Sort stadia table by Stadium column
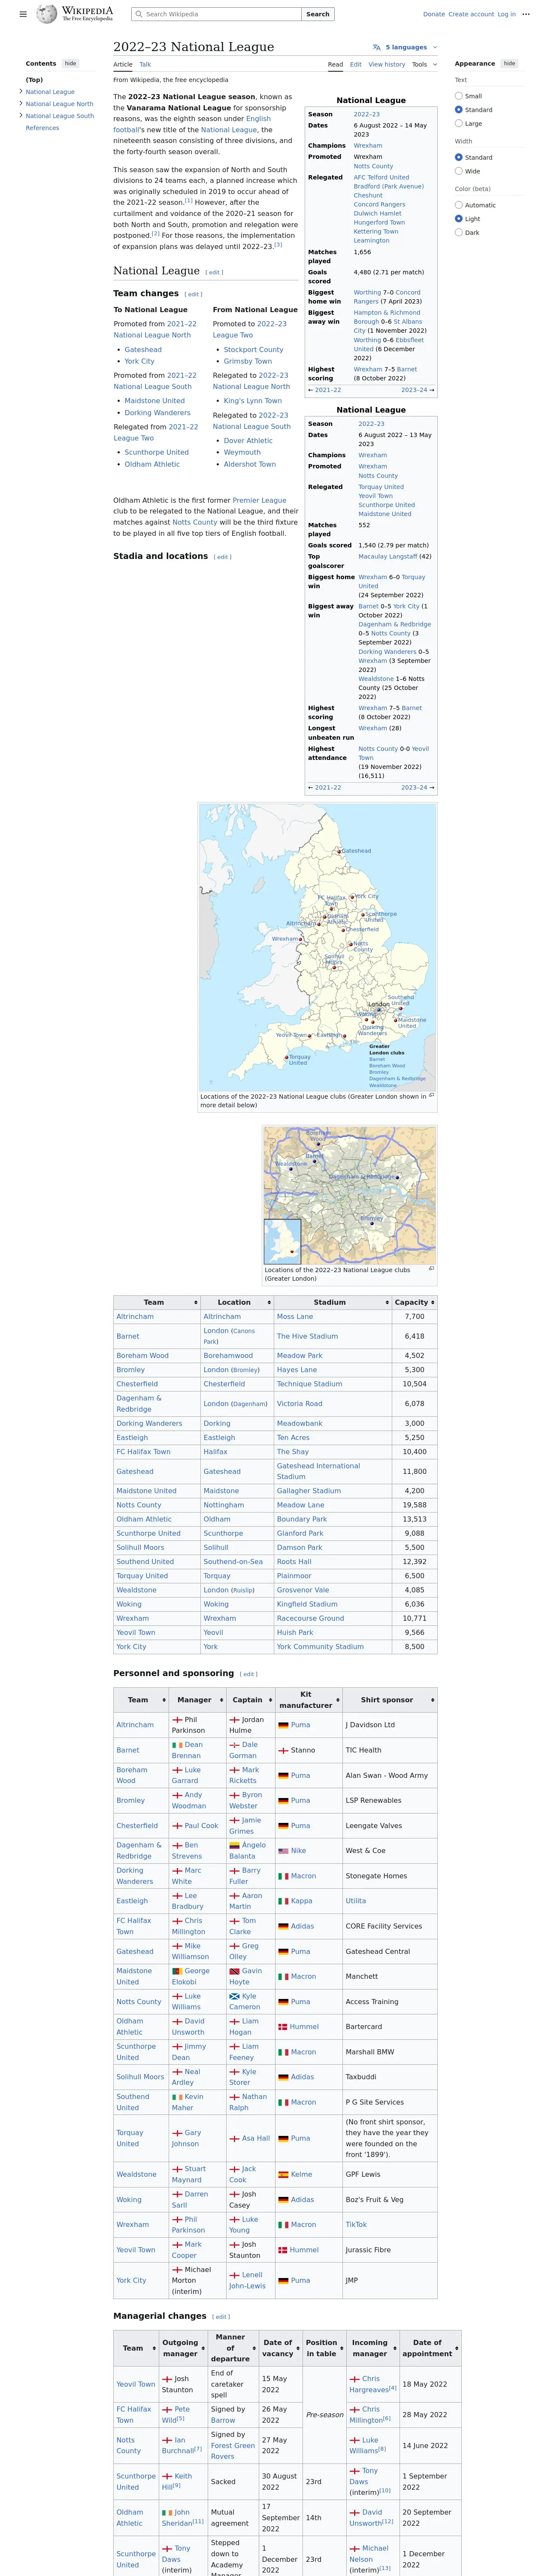This screenshot has height=2576, width=551. [333, 1302]
